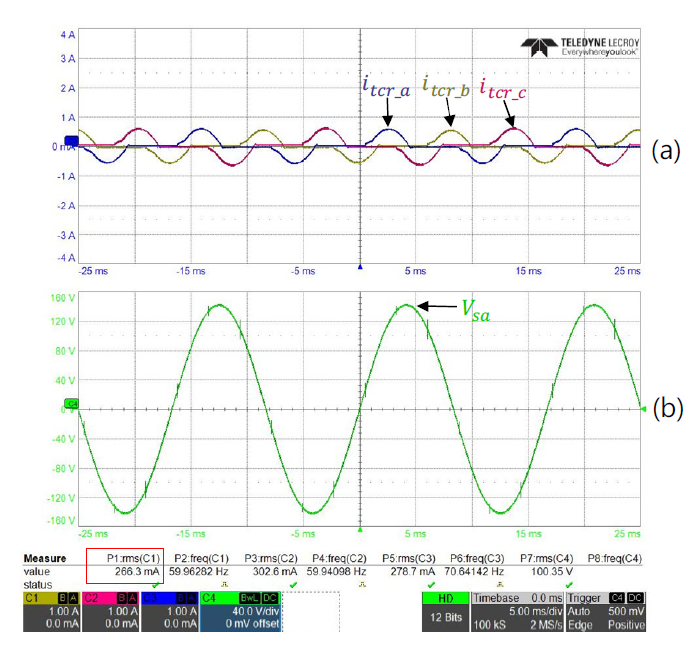Click the Measure table header

pyautogui.click(x=45, y=558)
